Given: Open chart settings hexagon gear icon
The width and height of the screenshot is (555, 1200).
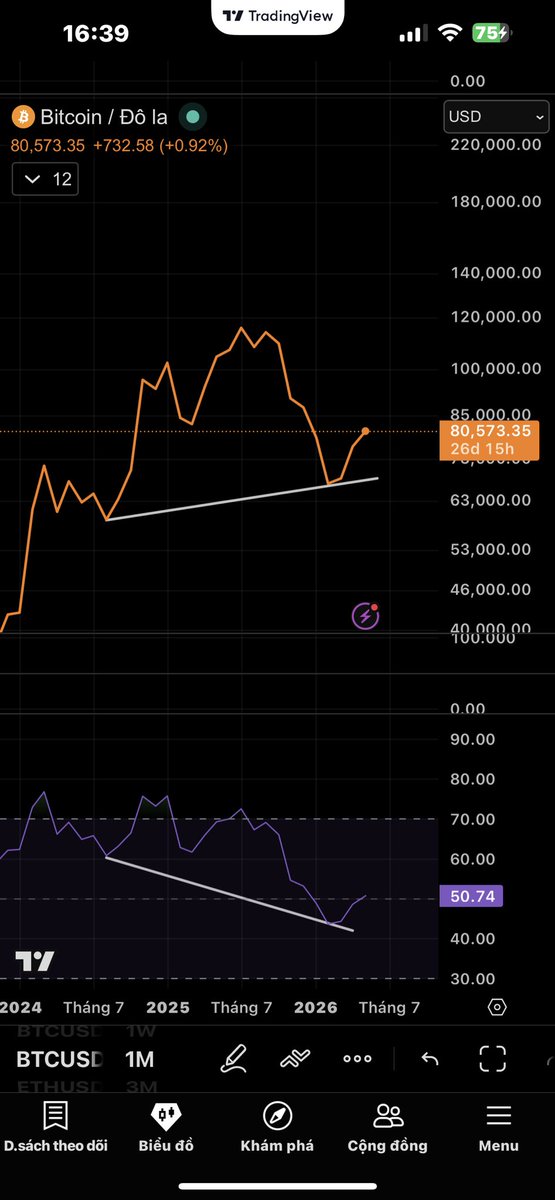Looking at the screenshot, I should pos(498,1007).
